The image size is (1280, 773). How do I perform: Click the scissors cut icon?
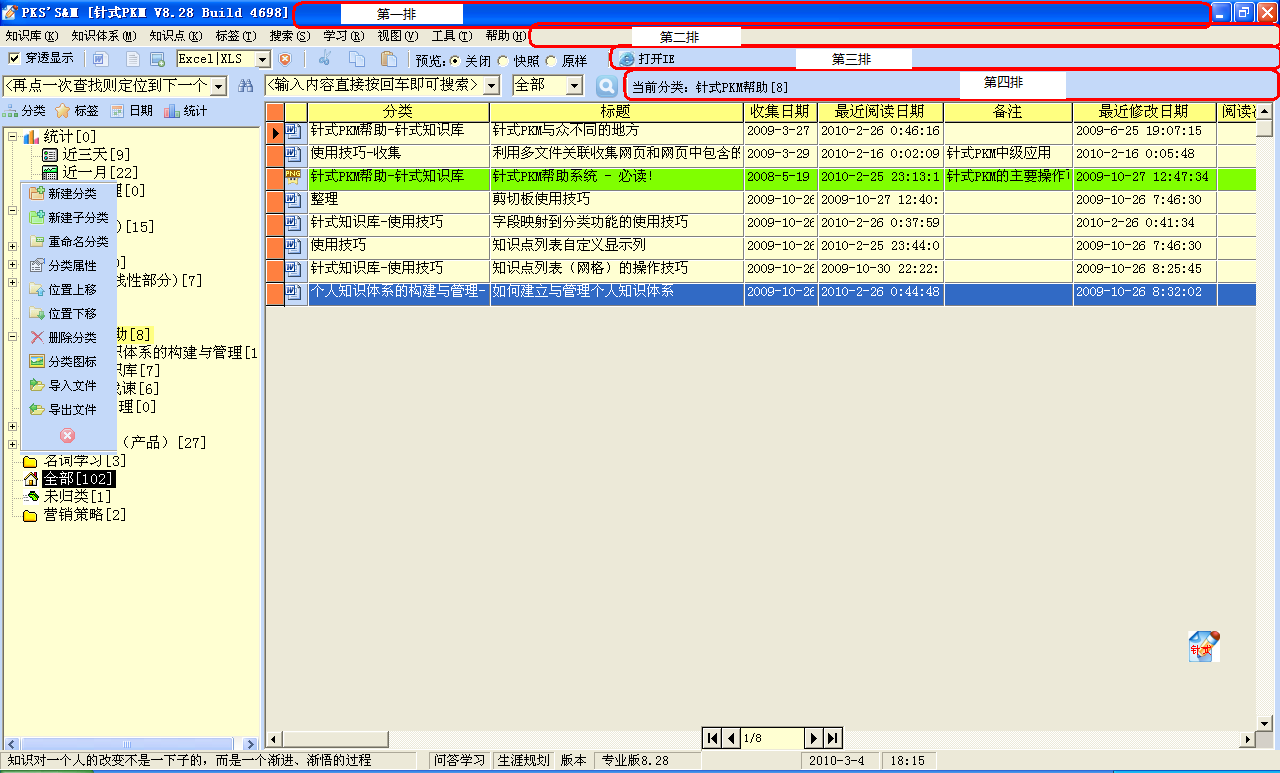324,60
